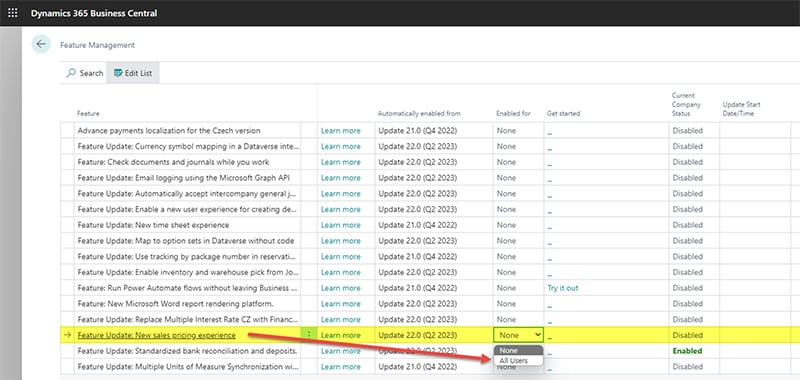
Task: Select Enable inventory and warehouse pick feature
Action: 188,272
